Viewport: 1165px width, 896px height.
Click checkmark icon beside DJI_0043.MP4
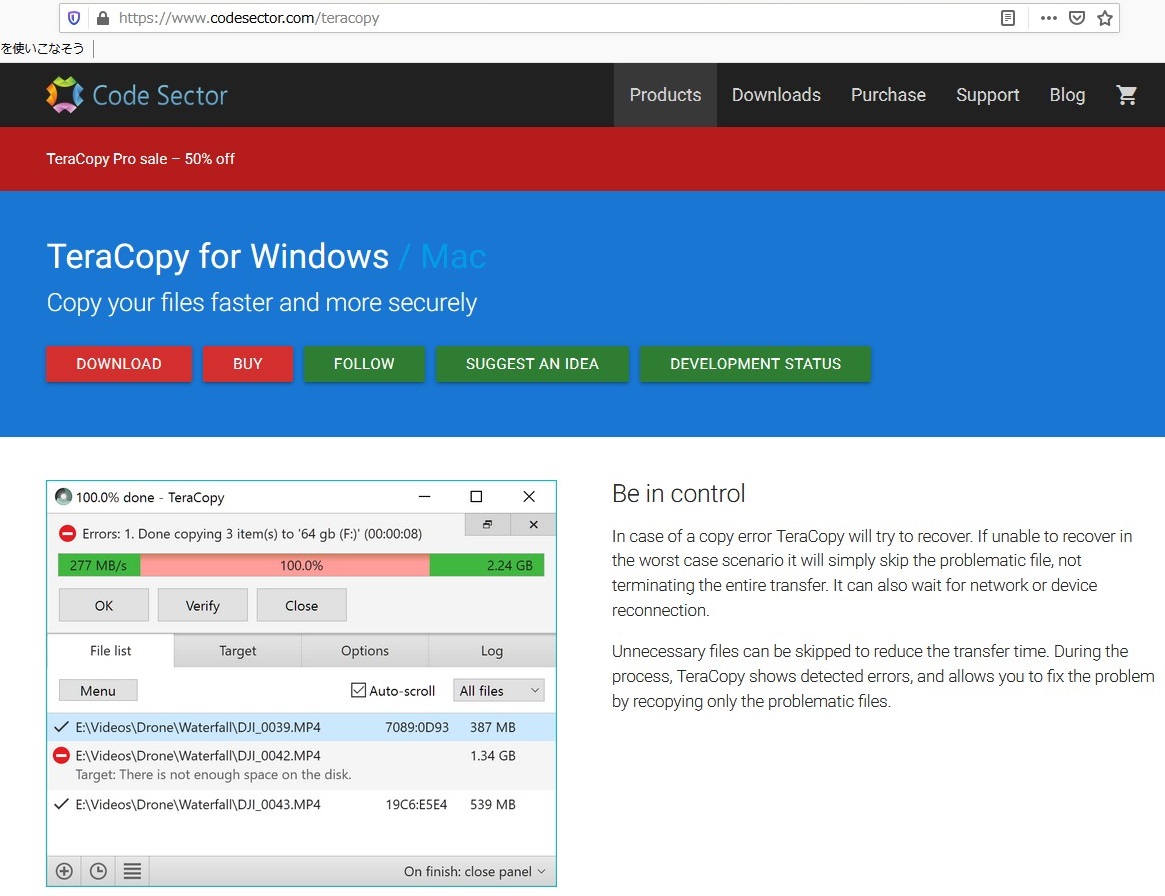[x=62, y=804]
